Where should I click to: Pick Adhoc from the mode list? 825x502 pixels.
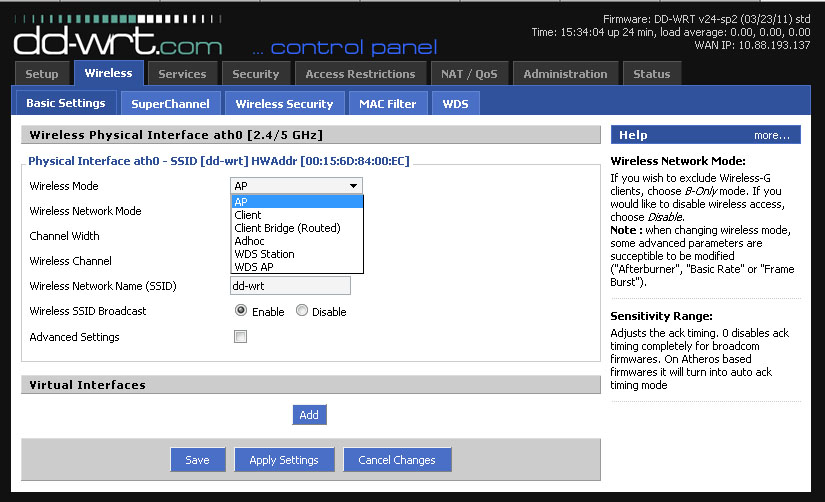coord(297,241)
